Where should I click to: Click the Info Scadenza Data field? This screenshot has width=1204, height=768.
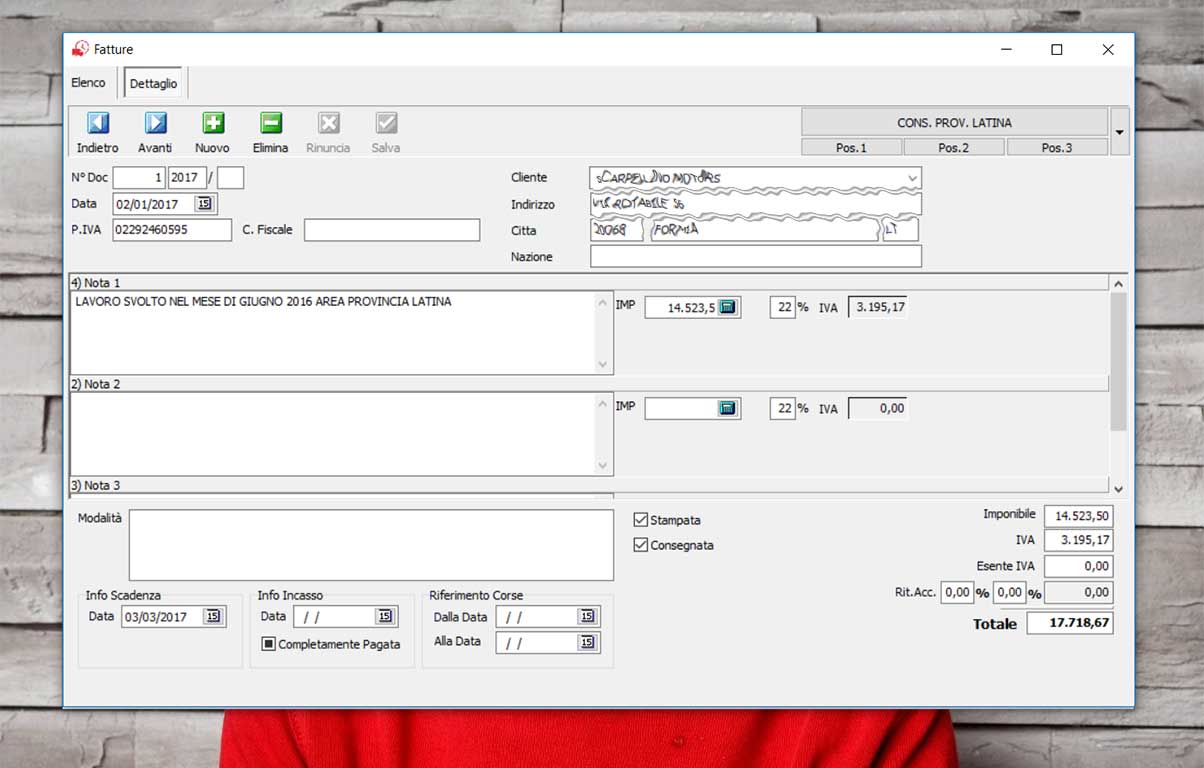click(x=162, y=617)
